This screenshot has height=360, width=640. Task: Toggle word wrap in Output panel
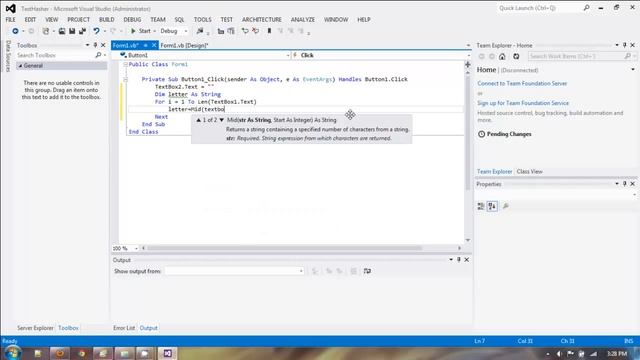click(x=367, y=271)
